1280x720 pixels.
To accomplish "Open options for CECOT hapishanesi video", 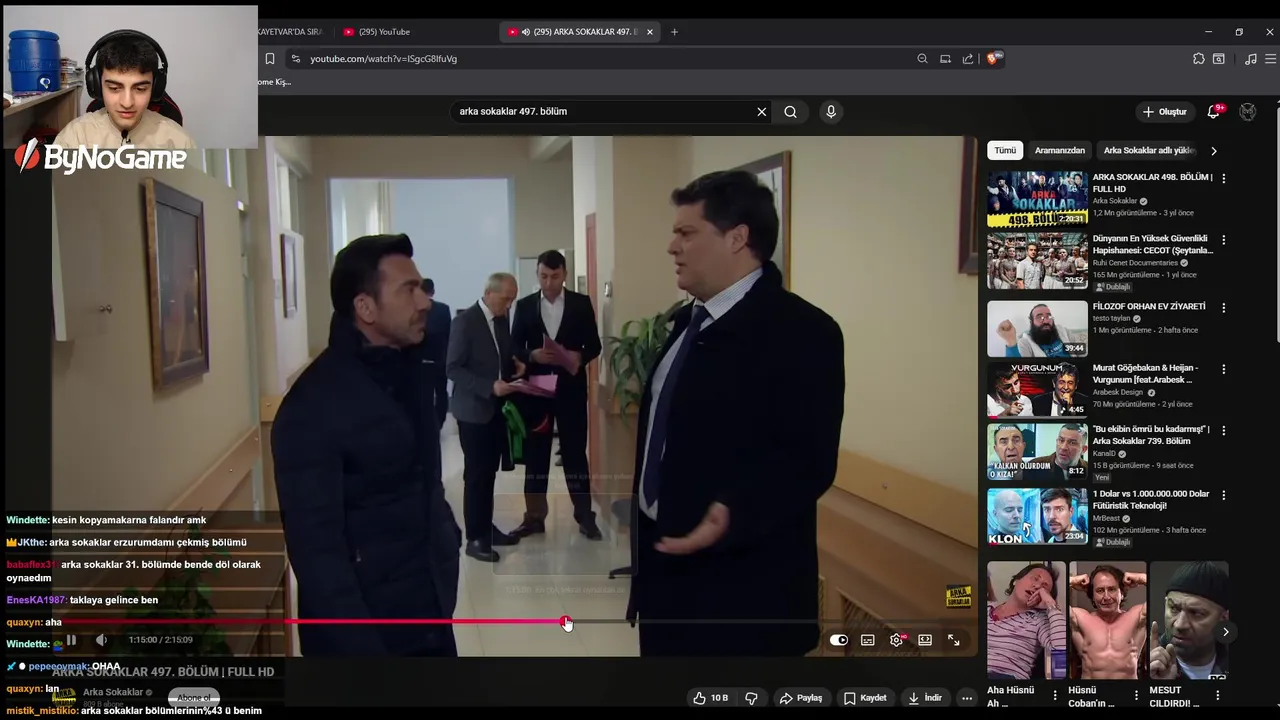I will (x=1224, y=241).
